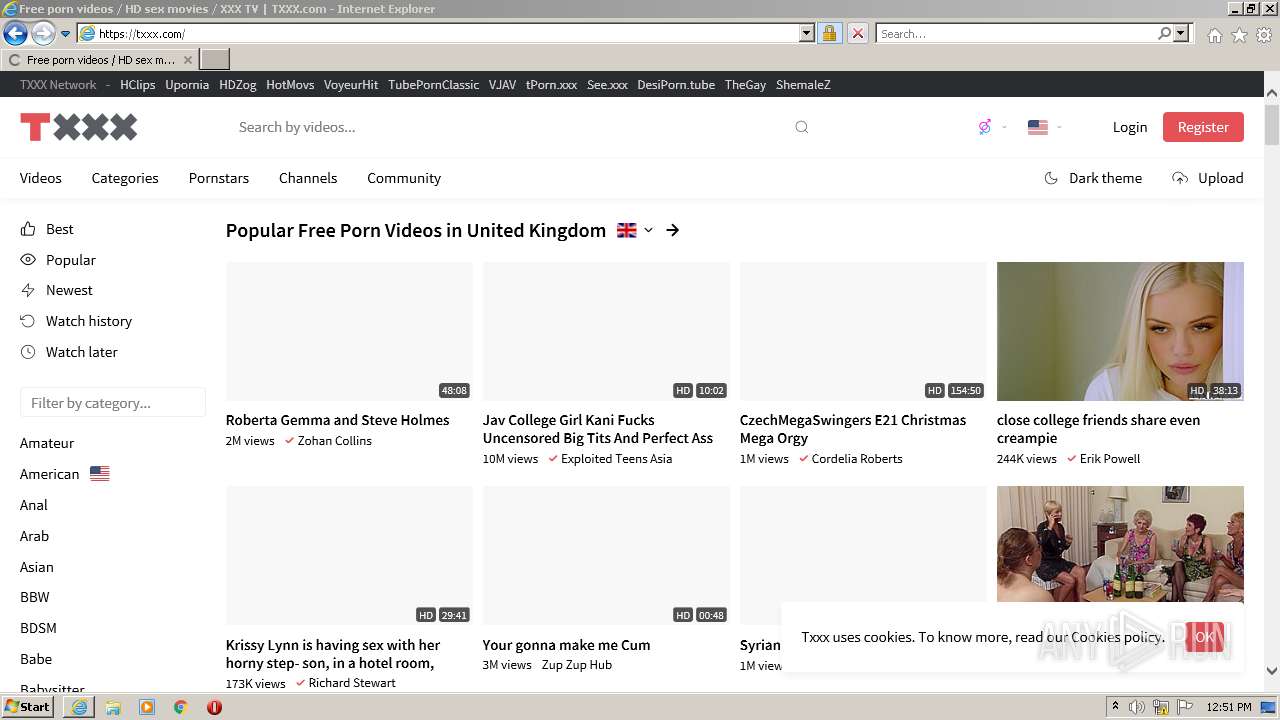Open the HDZog network link

pyautogui.click(x=238, y=85)
